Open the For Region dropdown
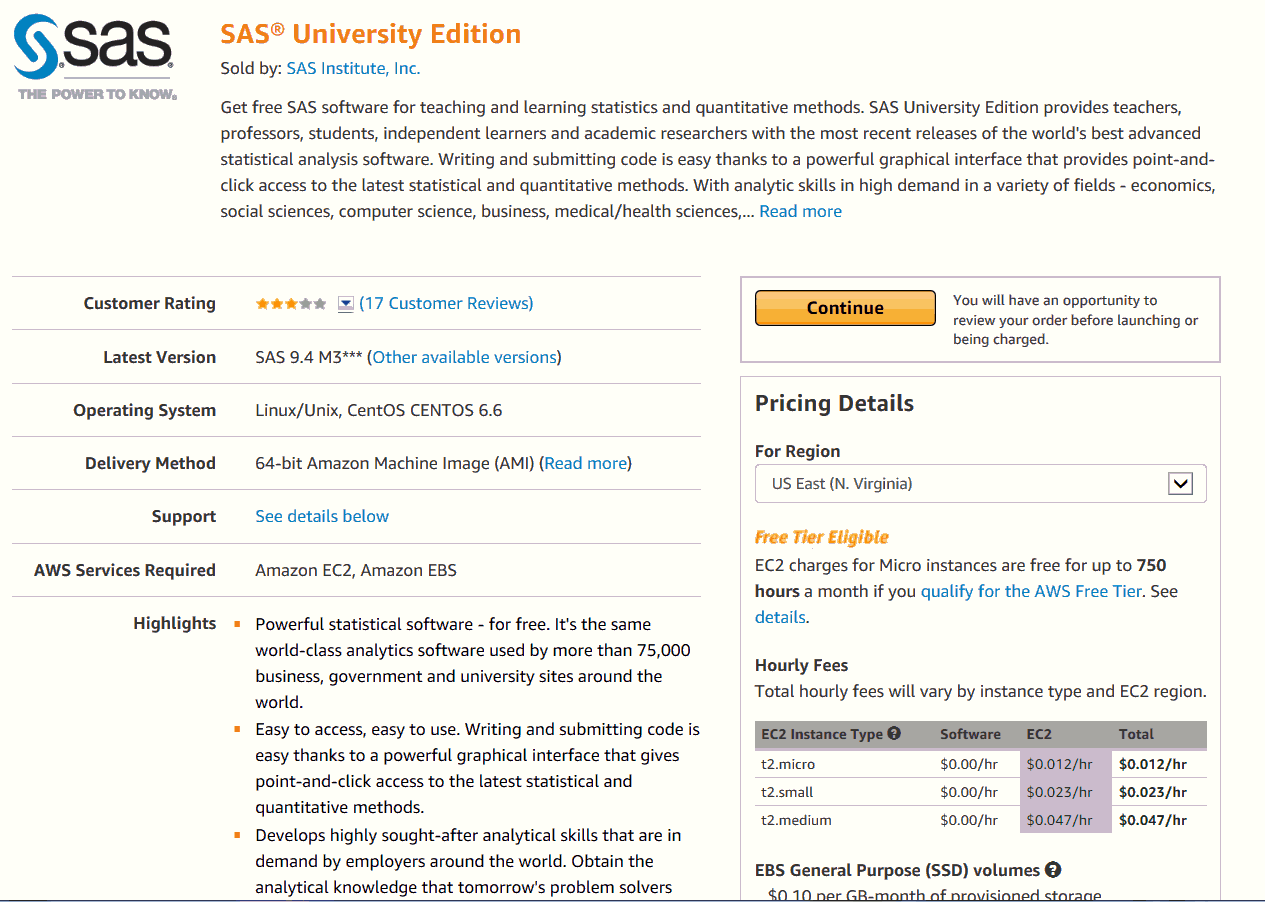1265x902 pixels. tap(980, 484)
